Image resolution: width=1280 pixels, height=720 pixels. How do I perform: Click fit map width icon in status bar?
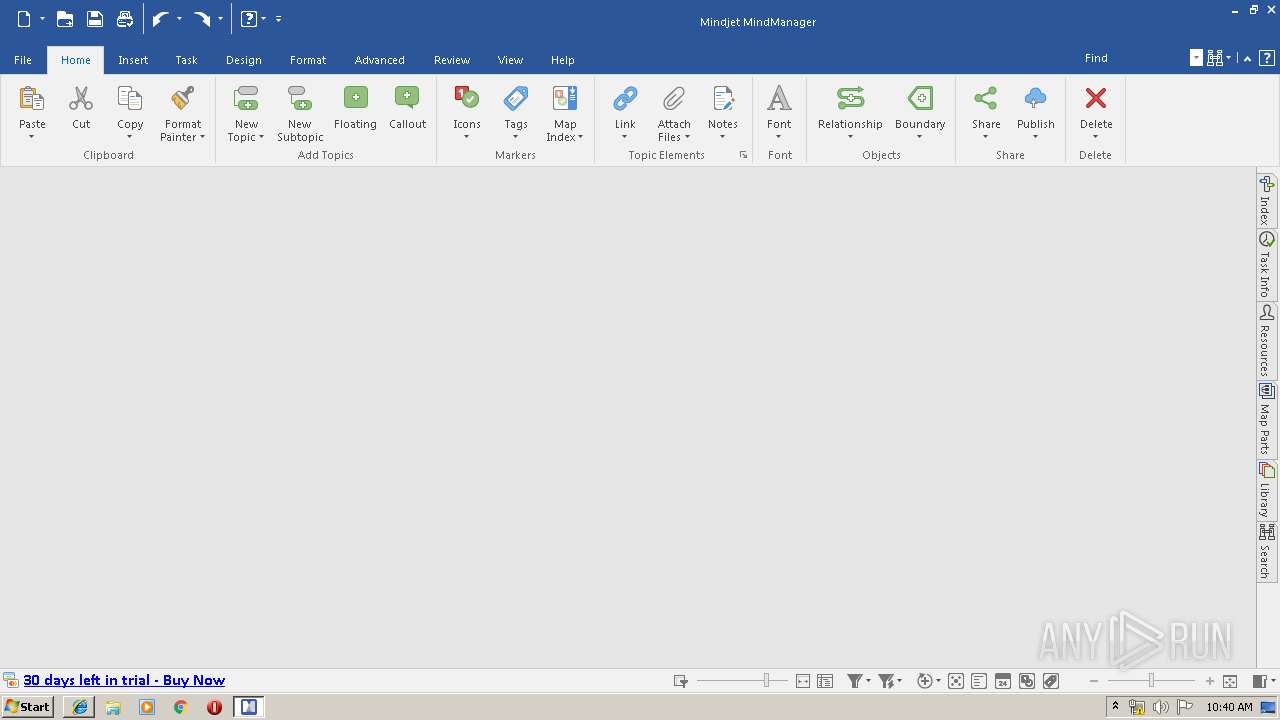point(803,681)
